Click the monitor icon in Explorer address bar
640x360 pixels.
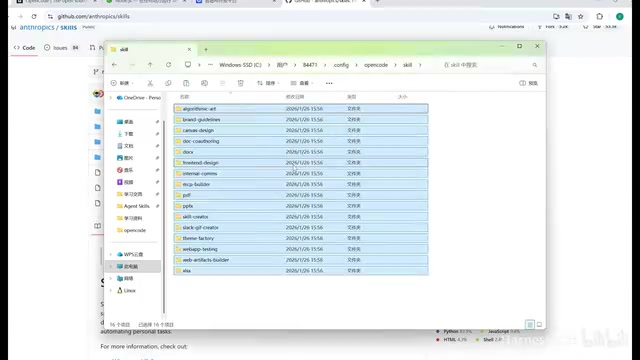(x=188, y=65)
